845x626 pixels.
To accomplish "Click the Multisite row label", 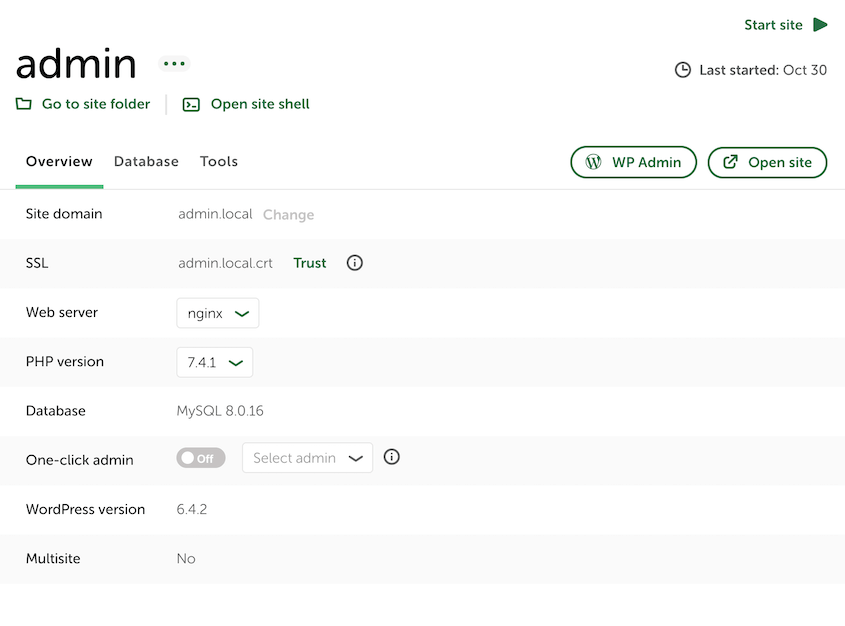I will [53, 559].
